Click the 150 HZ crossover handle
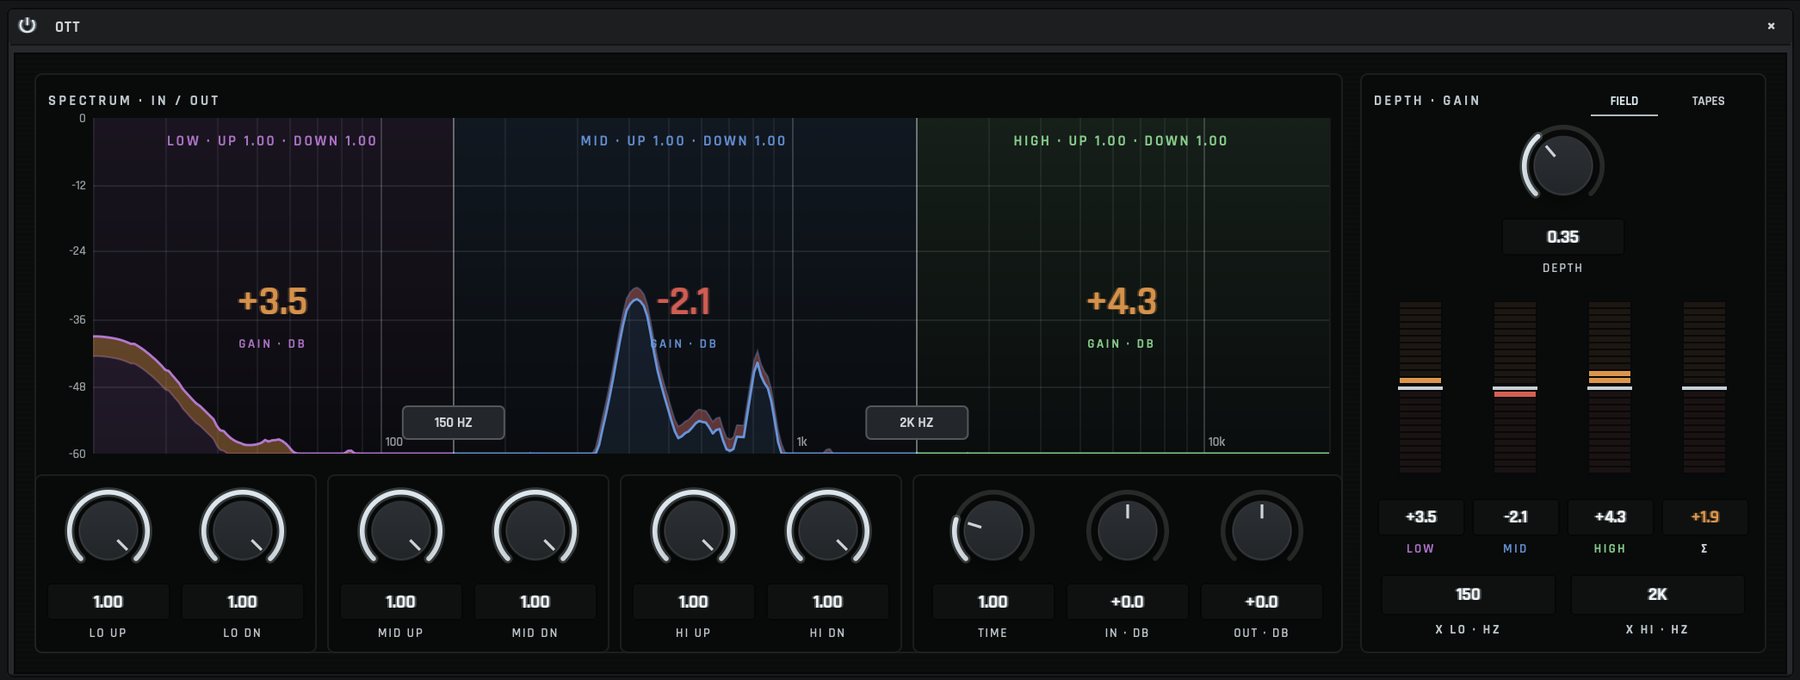The height and width of the screenshot is (680, 1800). (x=453, y=422)
